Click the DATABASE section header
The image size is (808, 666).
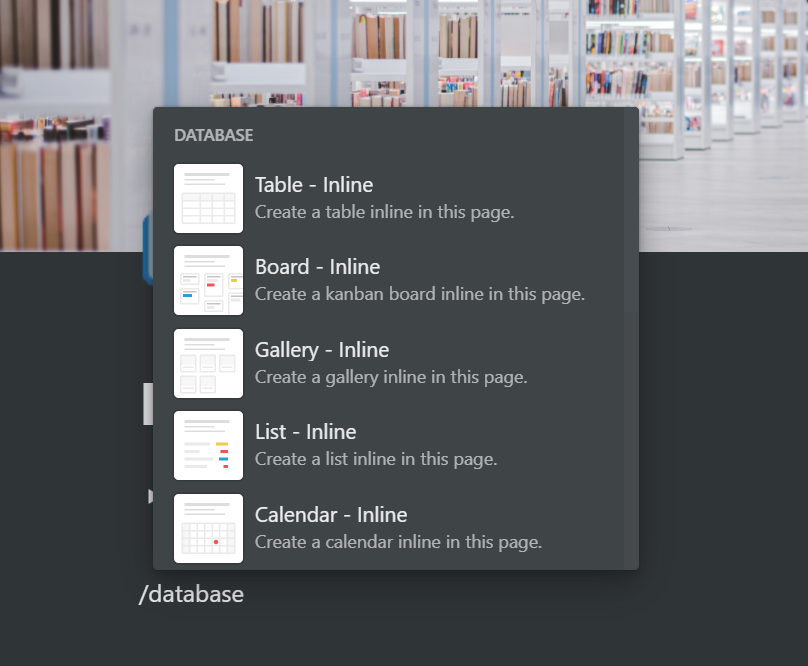pyautogui.click(x=213, y=135)
